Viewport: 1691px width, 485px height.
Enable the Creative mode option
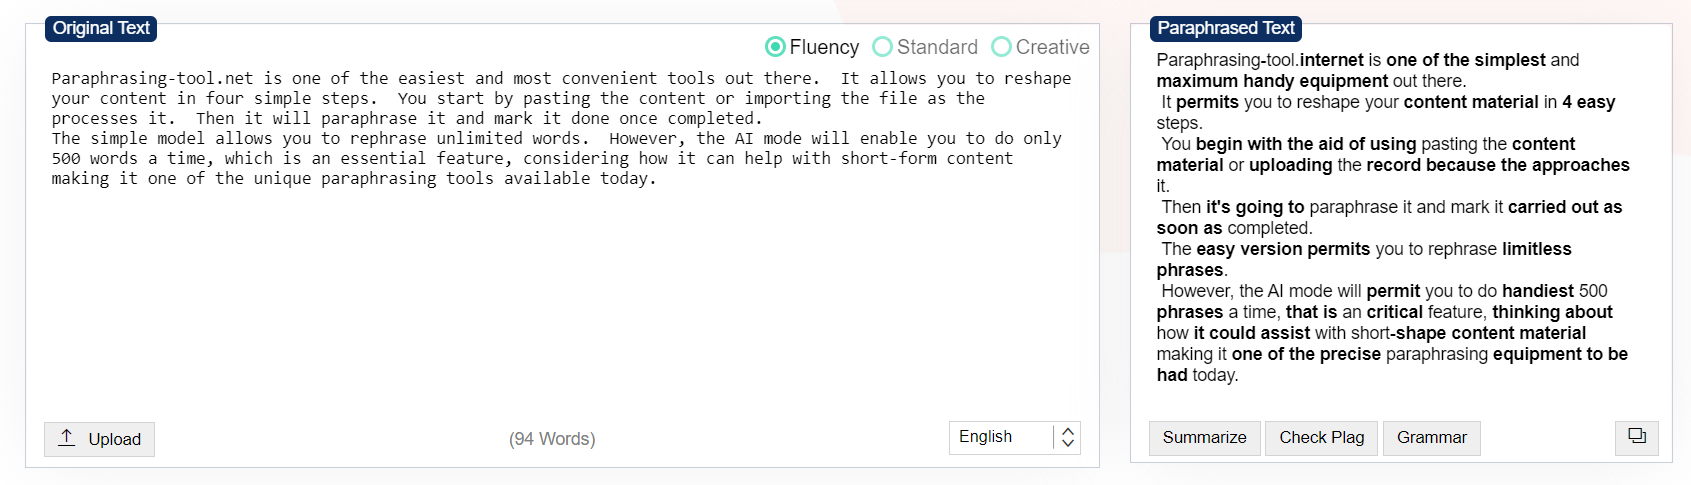click(1001, 47)
